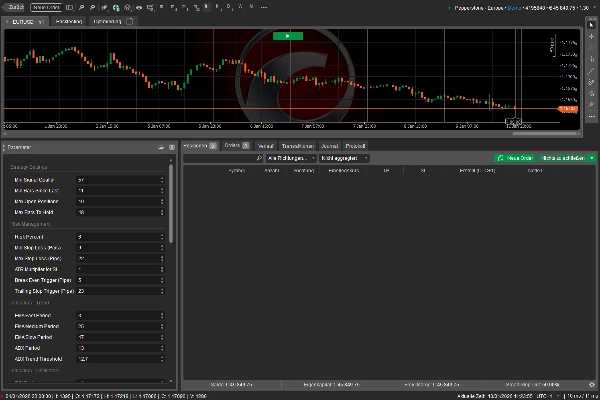Open the indicators icon in top toolbar

104,7
